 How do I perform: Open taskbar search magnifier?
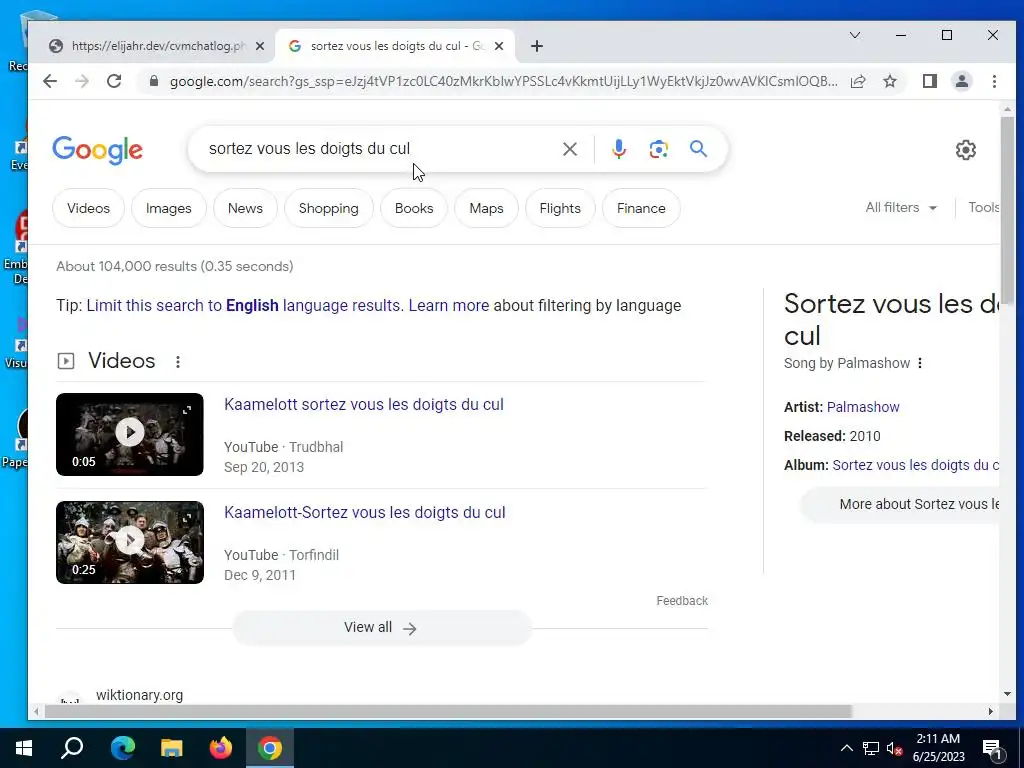pos(72,748)
